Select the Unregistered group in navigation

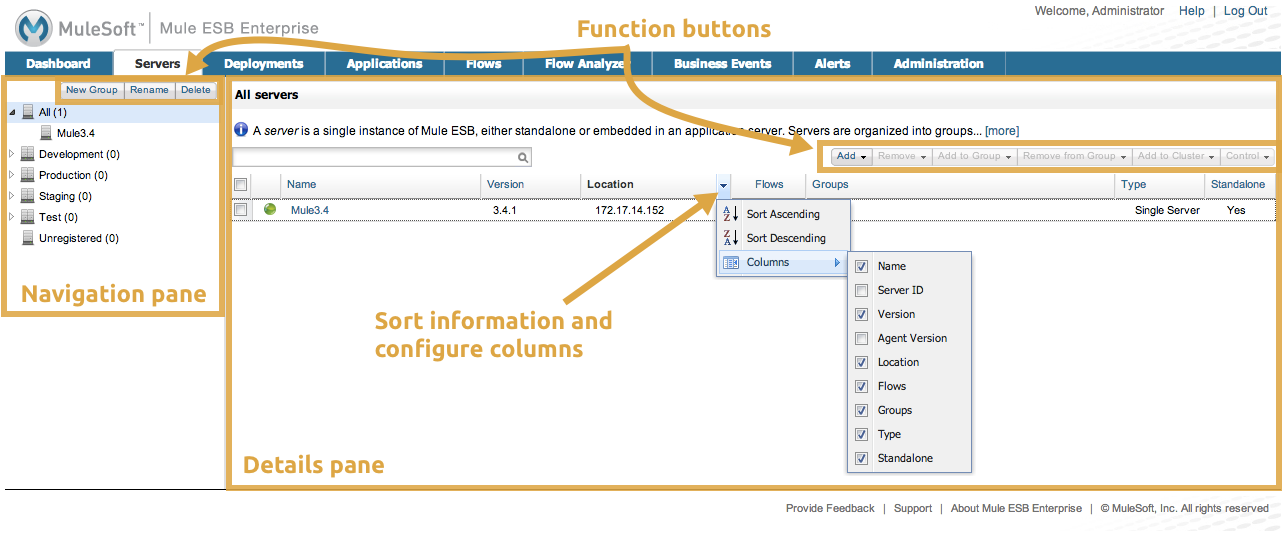coord(78,238)
